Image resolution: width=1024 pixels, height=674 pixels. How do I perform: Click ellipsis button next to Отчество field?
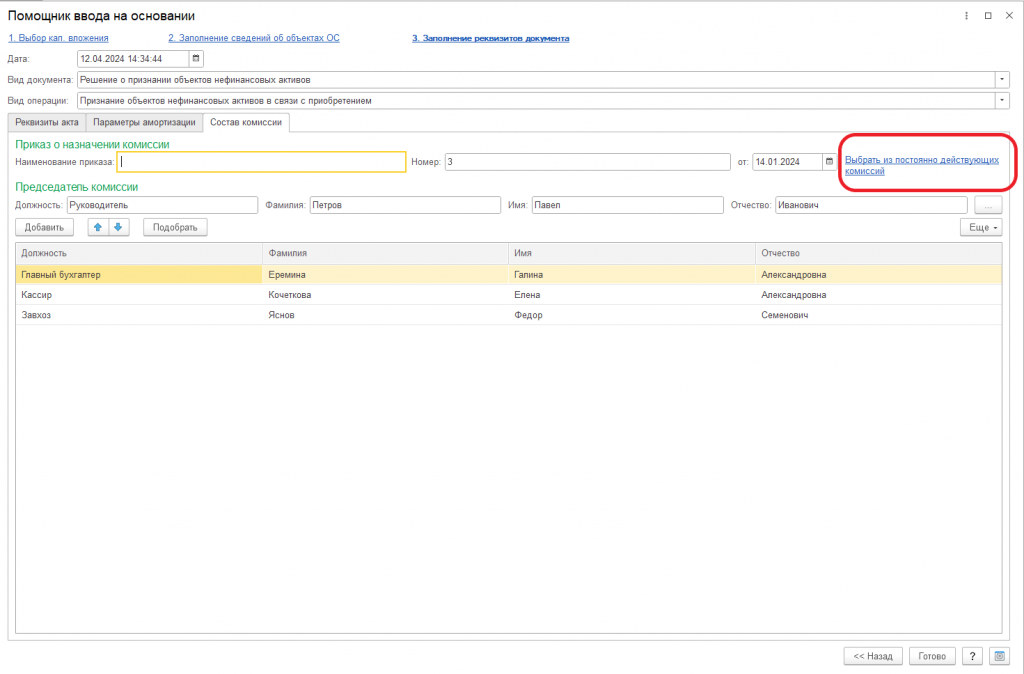[x=988, y=205]
